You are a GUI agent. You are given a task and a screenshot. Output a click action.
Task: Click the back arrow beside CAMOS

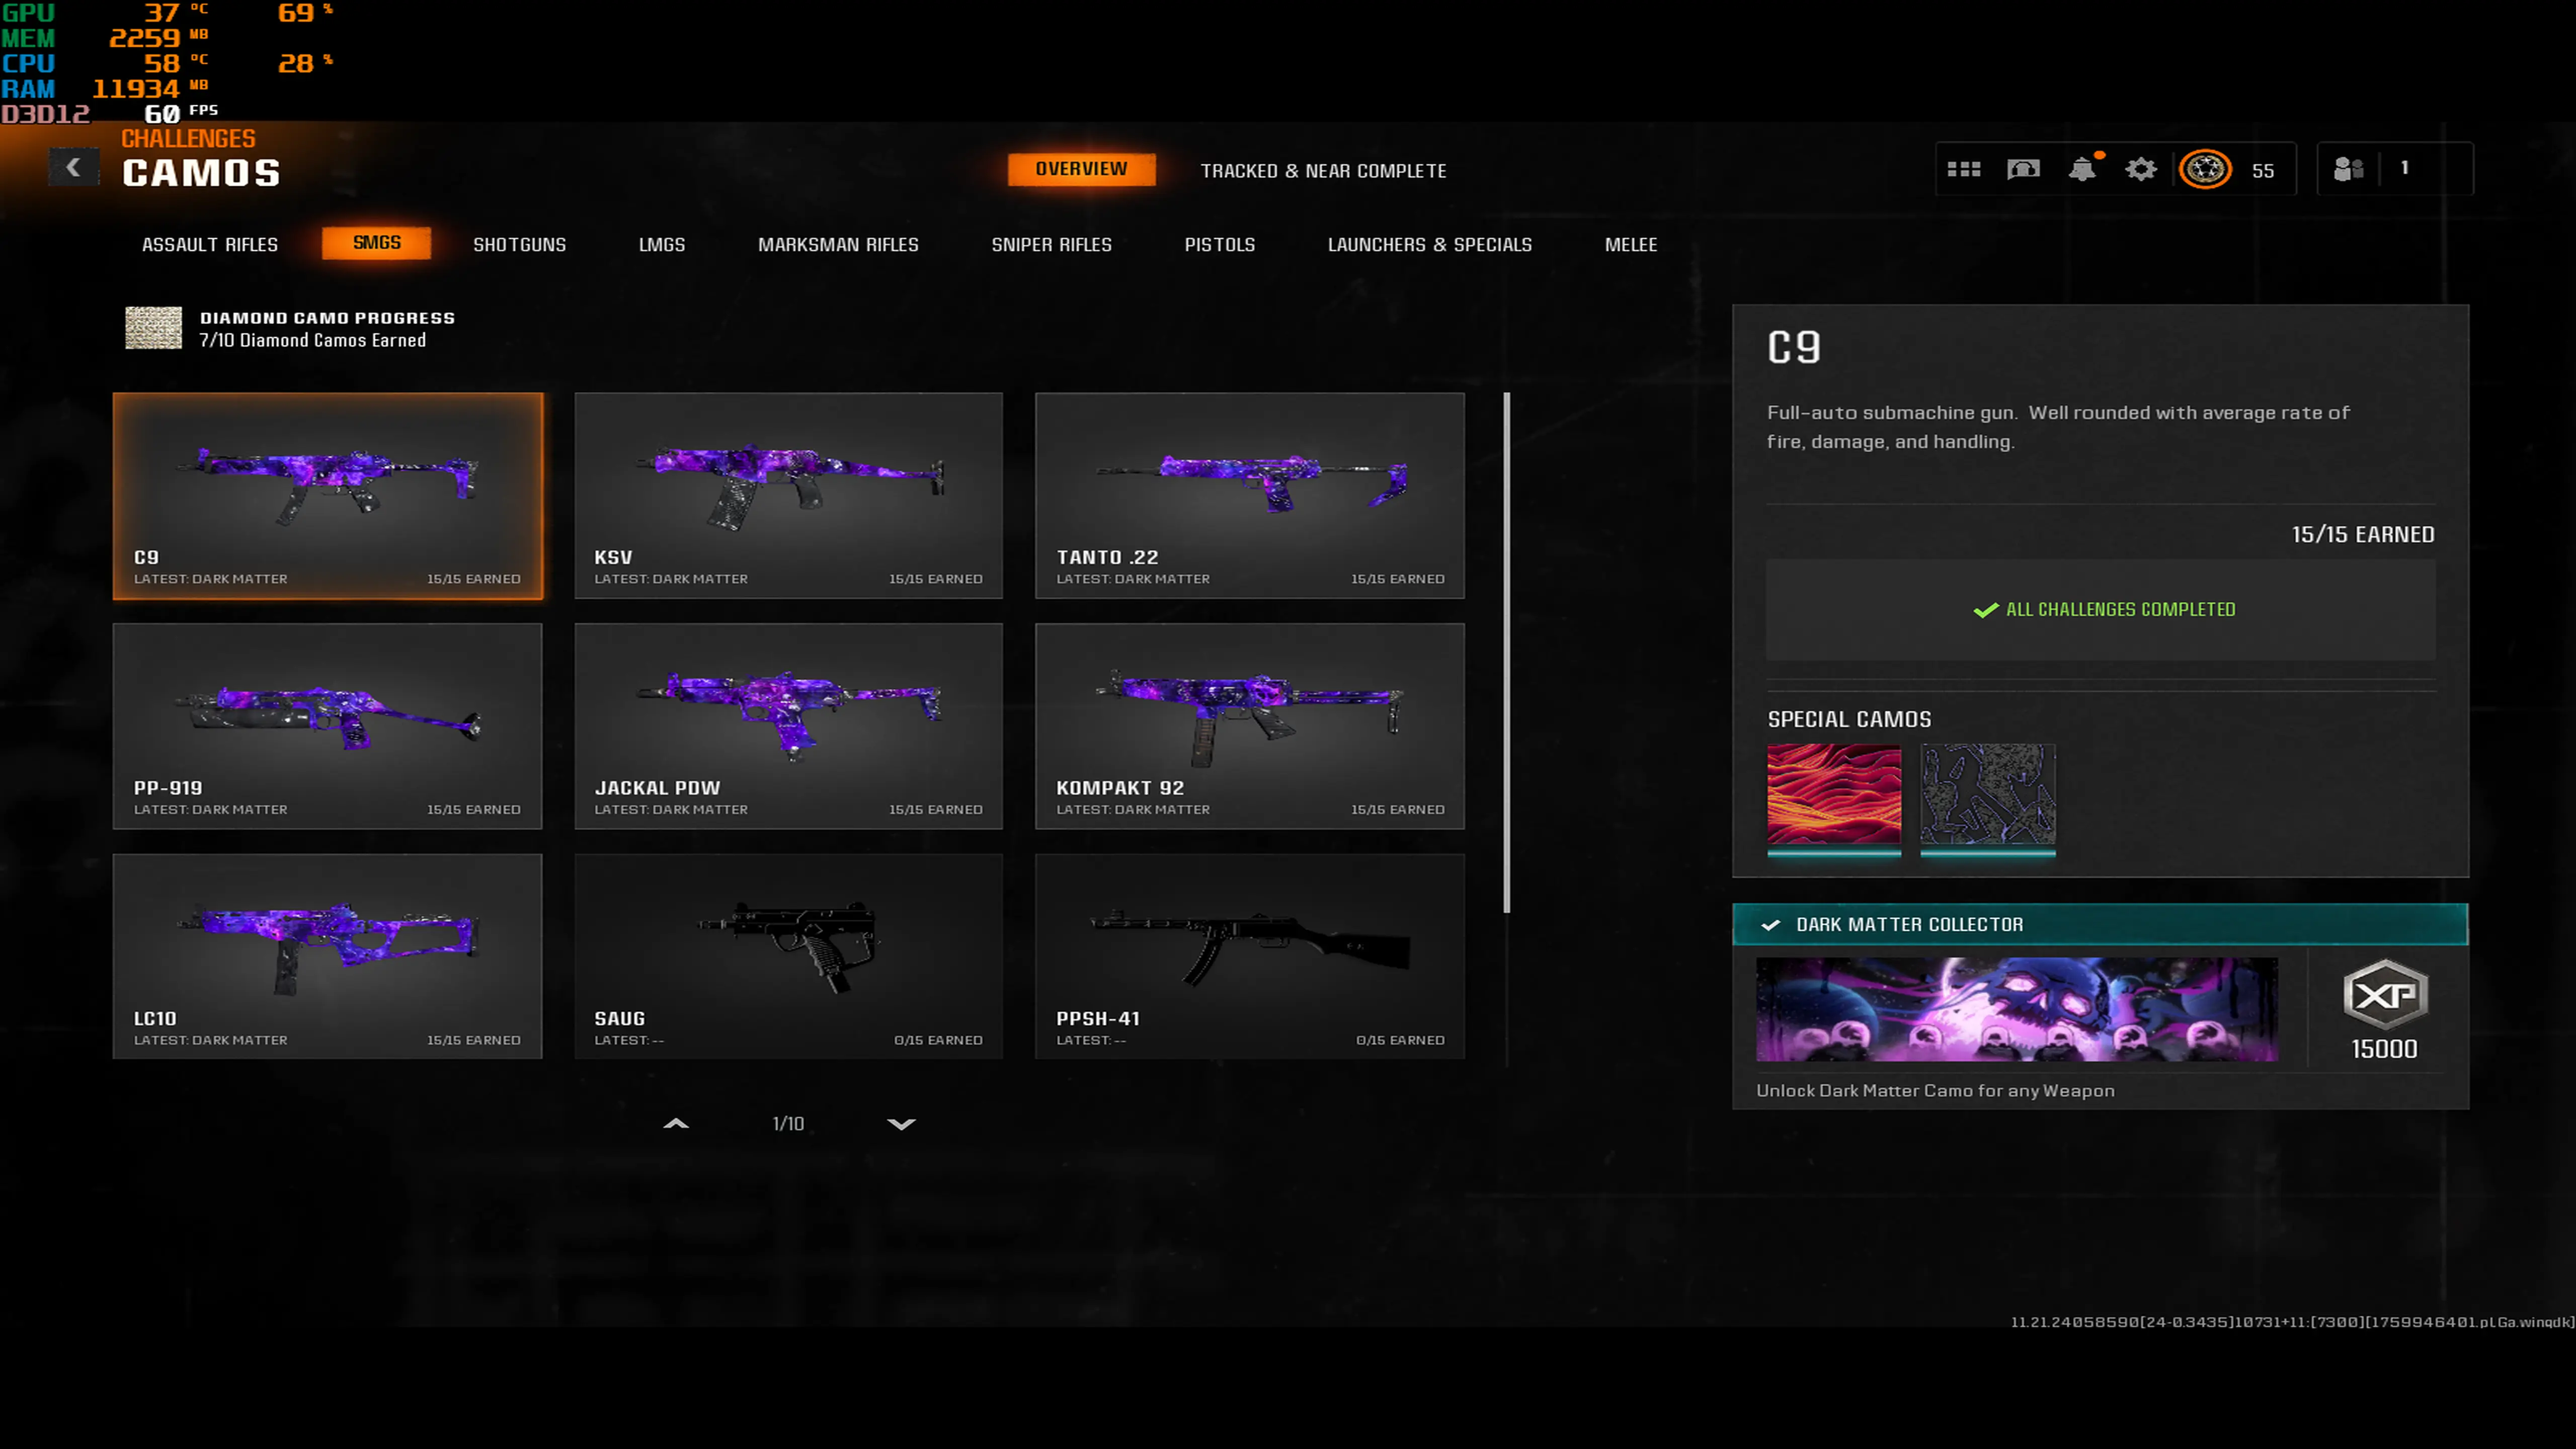[74, 168]
